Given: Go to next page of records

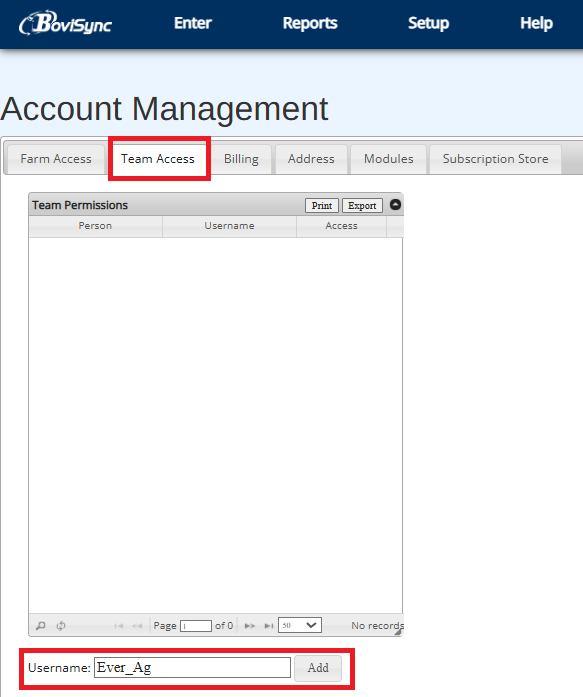Looking at the screenshot, I should tap(250, 626).
